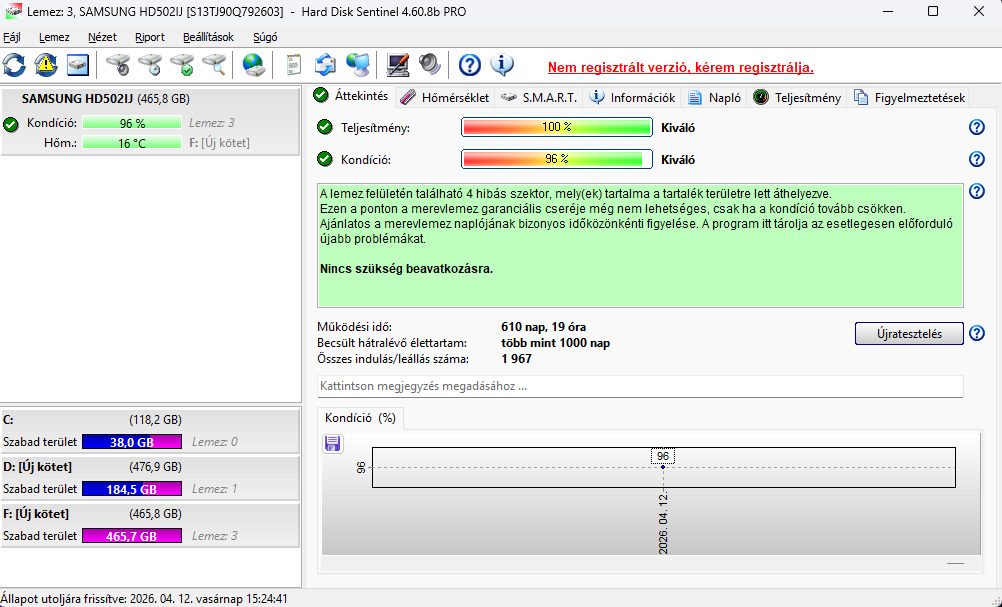
Task: Click the info speech bubble toolbar icon
Action: point(502,65)
